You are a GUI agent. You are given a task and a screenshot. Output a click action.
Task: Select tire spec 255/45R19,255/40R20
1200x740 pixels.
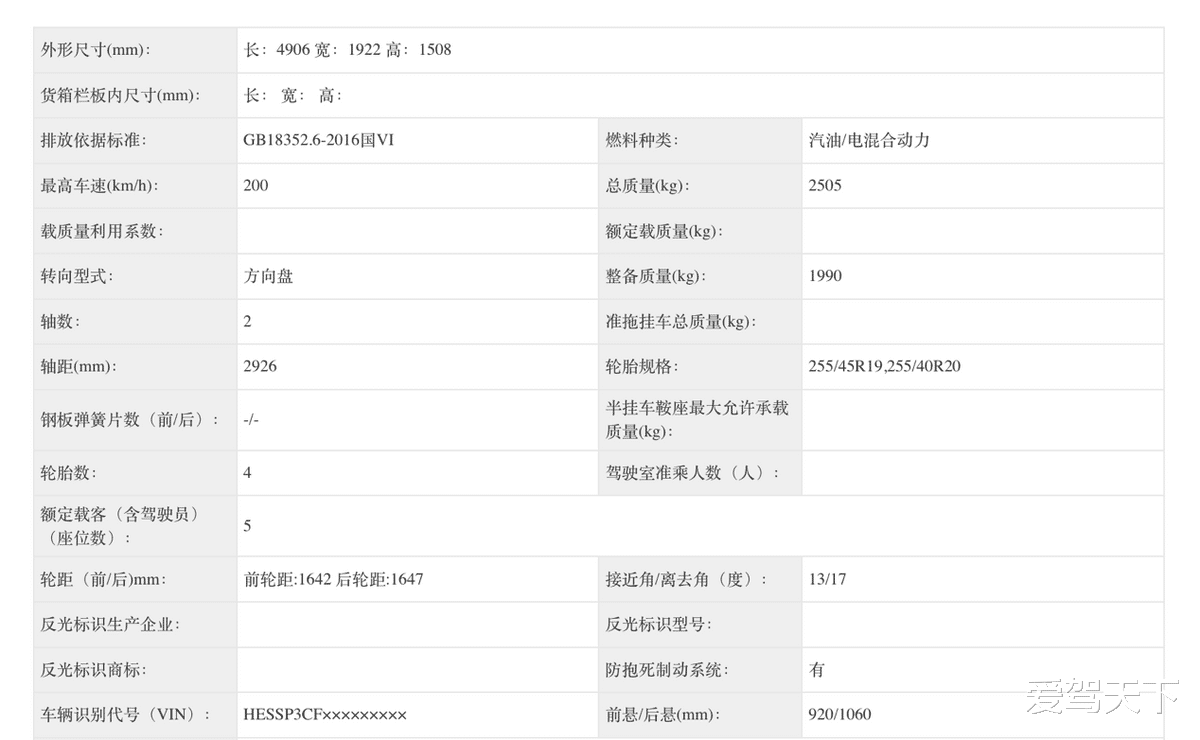(884, 367)
